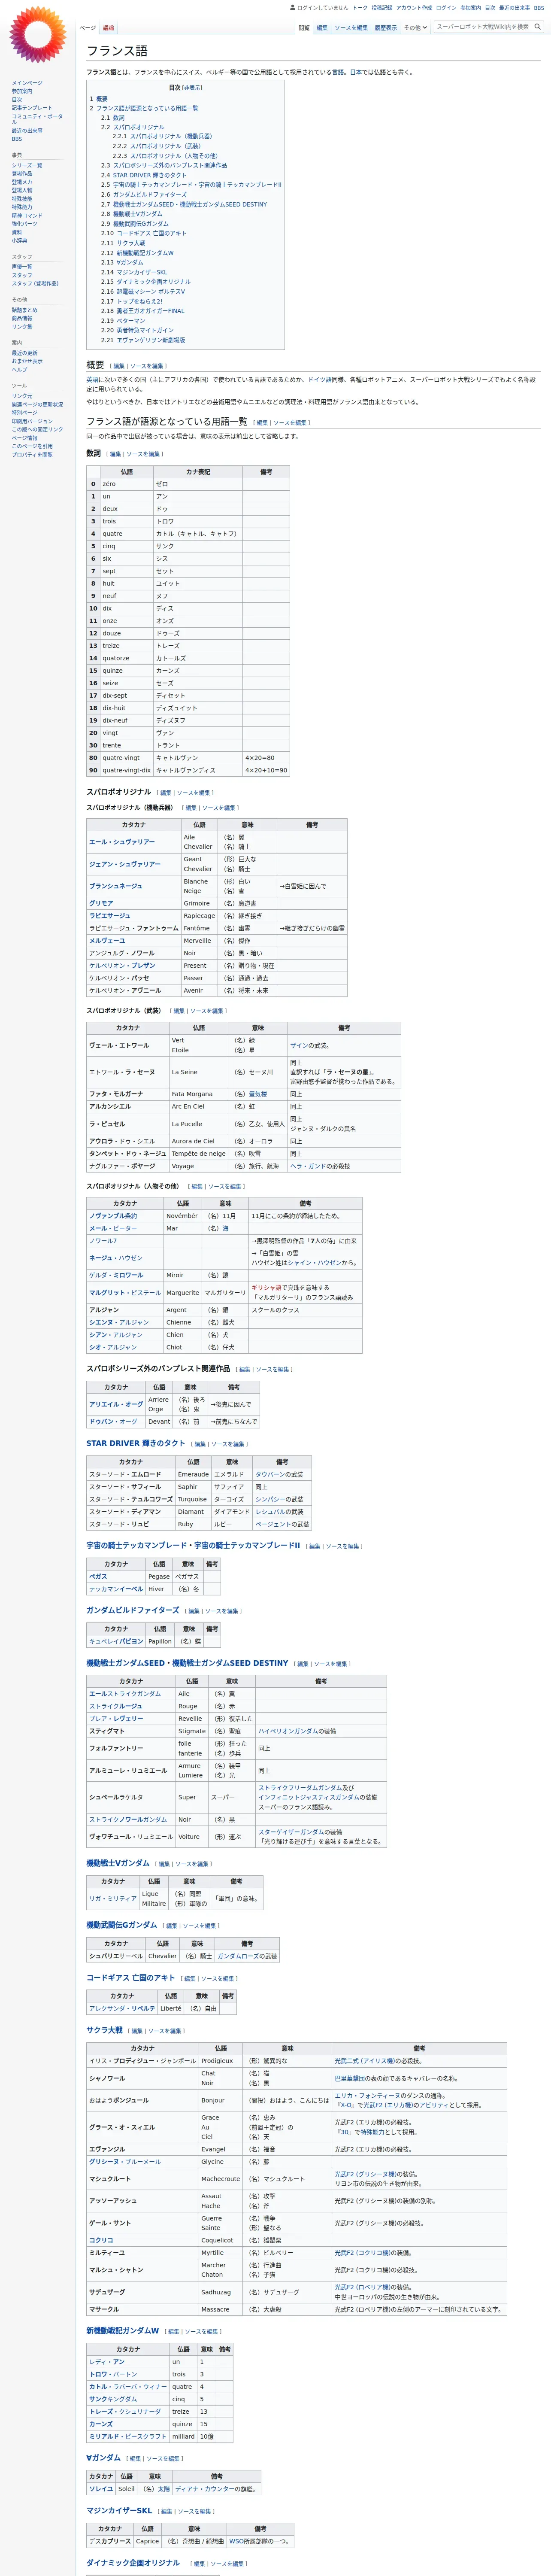Open the ページ情報 tool link

click(x=24, y=437)
